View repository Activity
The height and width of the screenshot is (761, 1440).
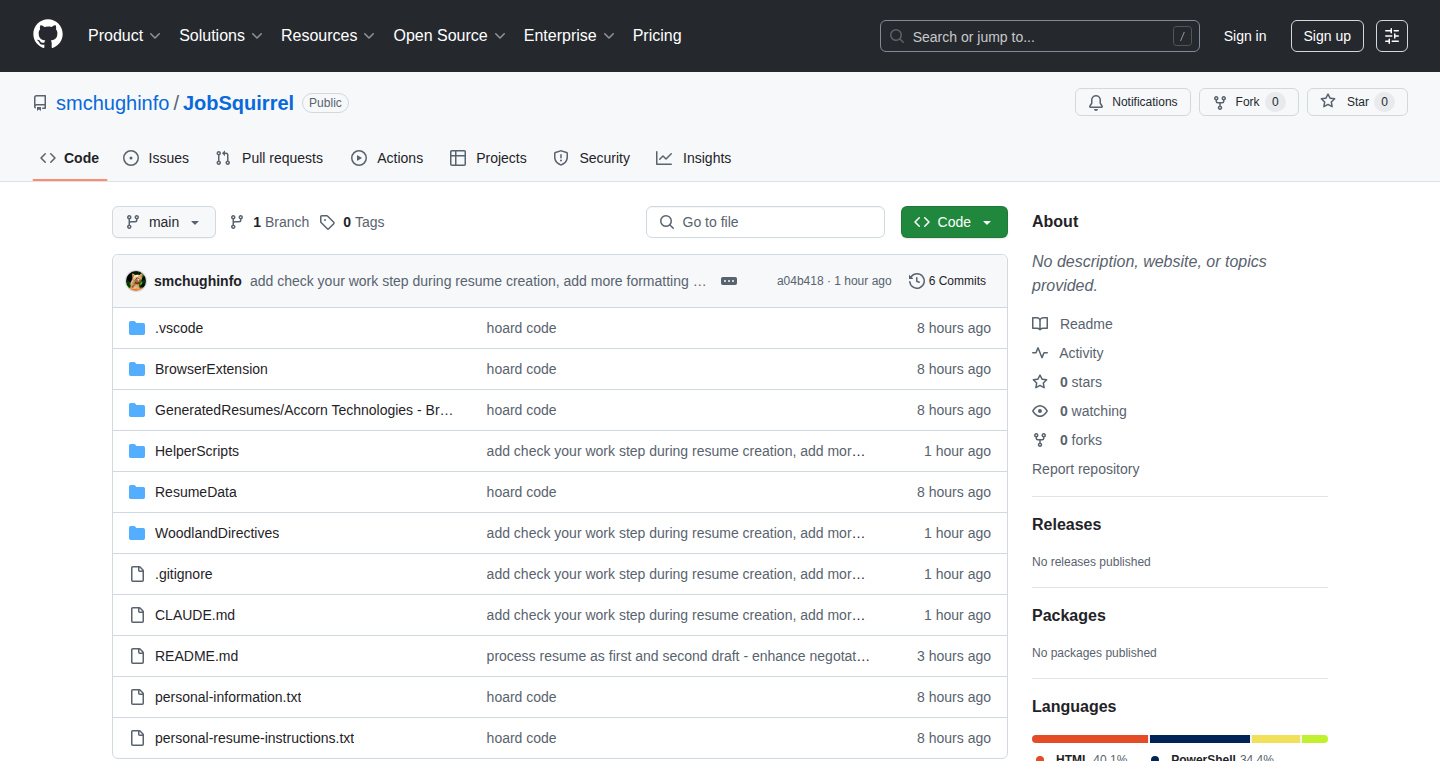point(1068,353)
